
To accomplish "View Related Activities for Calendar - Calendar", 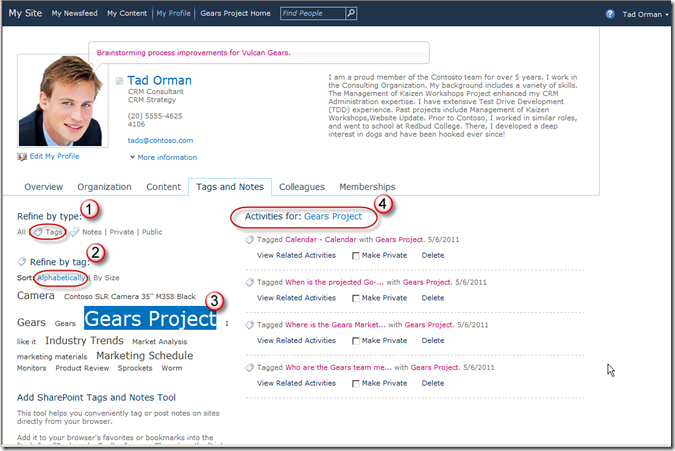I will point(296,255).
